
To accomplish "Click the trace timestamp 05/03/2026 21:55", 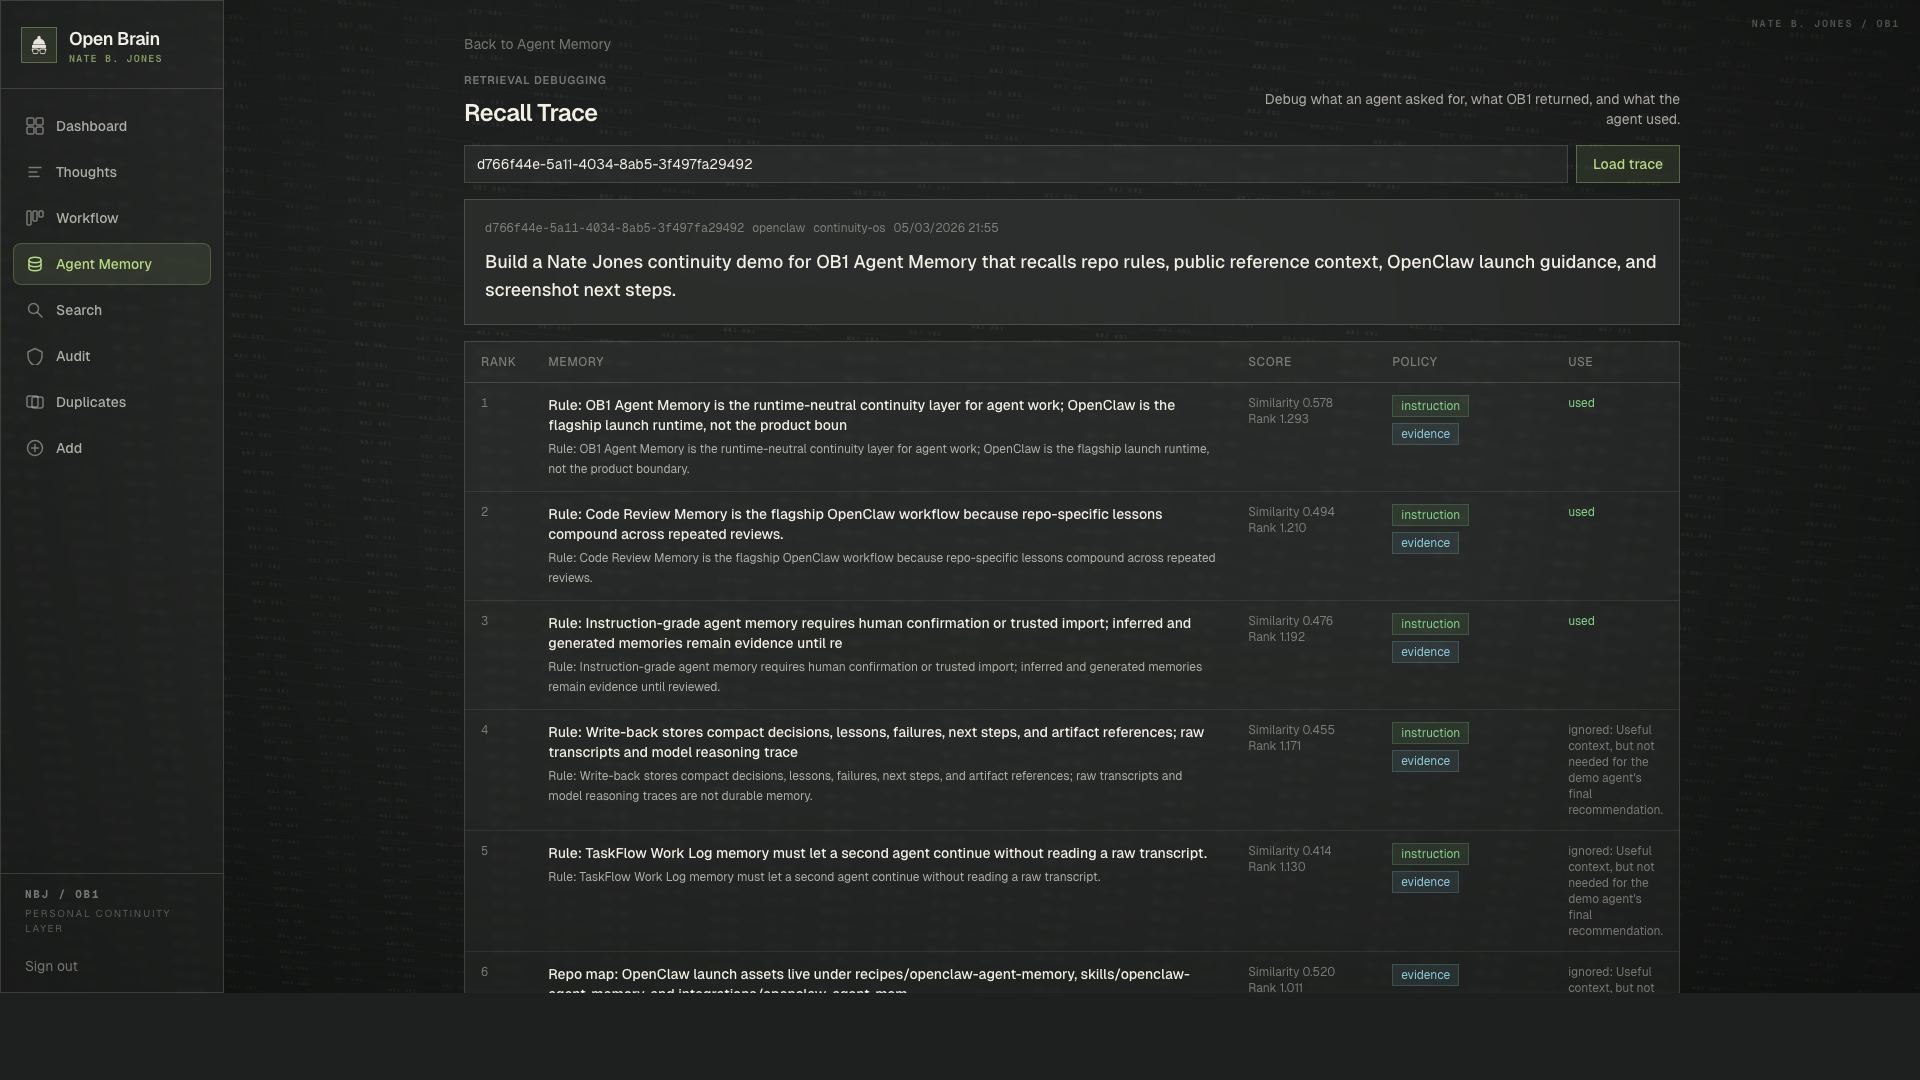I will pos(945,228).
